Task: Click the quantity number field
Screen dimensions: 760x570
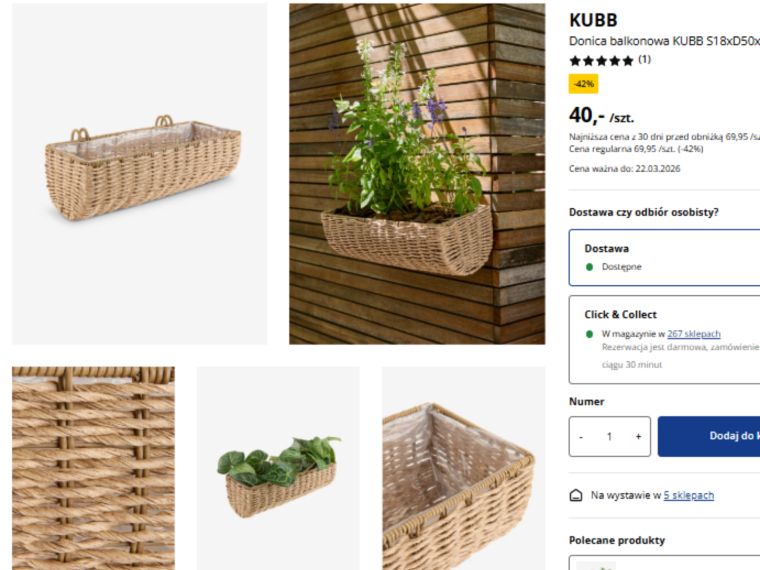Action: tap(610, 437)
